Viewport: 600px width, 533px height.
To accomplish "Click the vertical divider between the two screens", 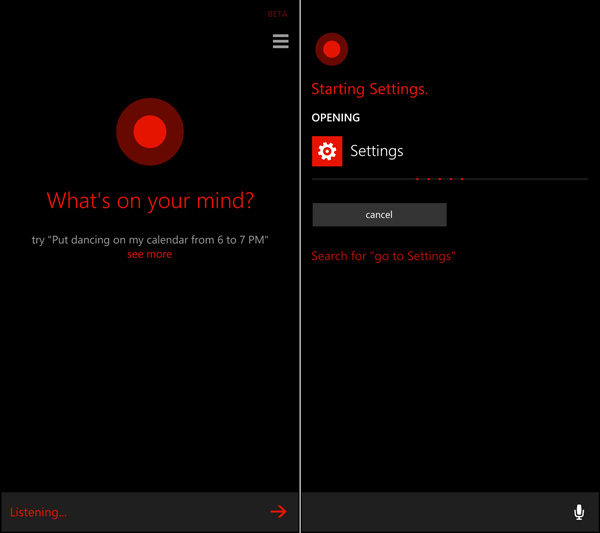I will [x=300, y=266].
